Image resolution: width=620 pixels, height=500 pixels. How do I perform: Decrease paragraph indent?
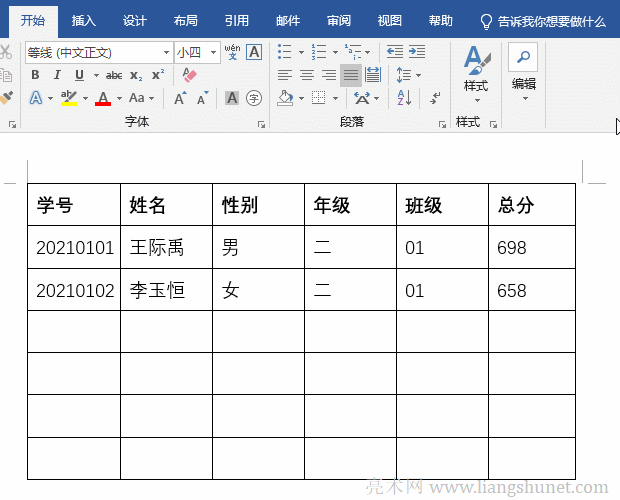[395, 52]
